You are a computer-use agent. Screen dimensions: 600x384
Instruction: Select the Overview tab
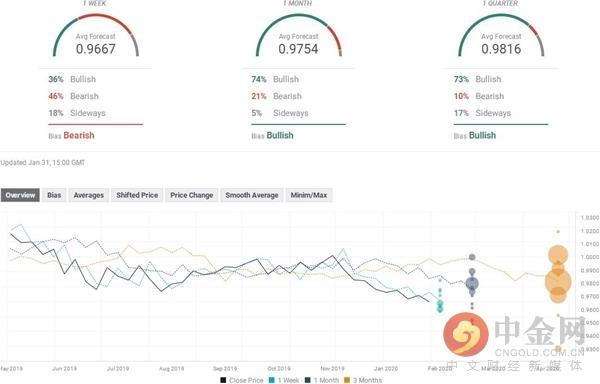[20, 195]
